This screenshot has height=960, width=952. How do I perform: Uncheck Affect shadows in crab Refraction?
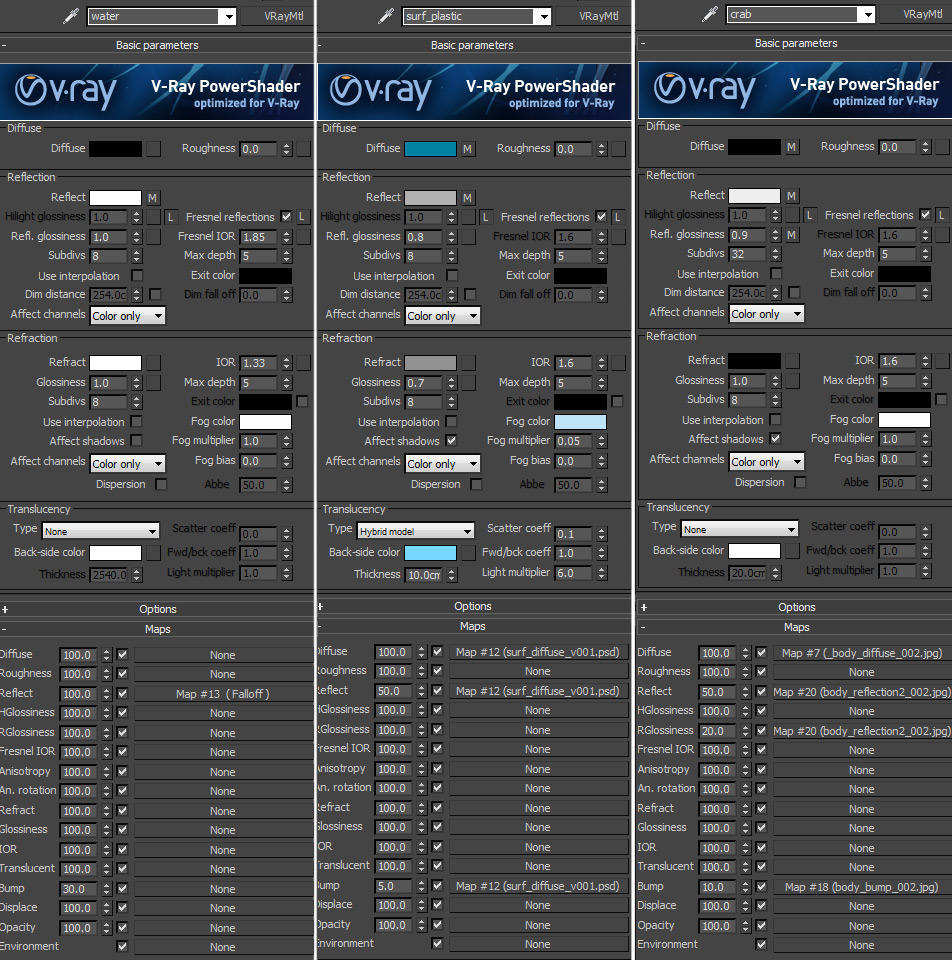[x=775, y=438]
